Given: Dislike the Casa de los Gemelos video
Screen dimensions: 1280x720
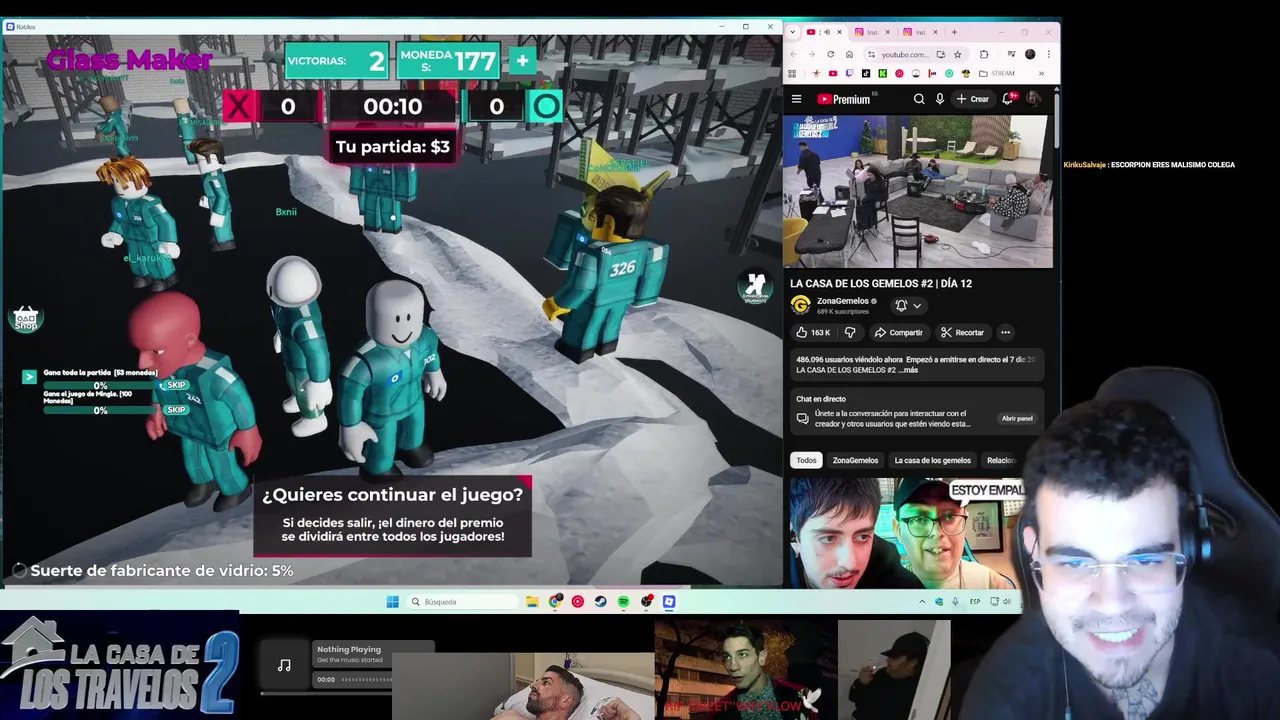Looking at the screenshot, I should (x=850, y=332).
